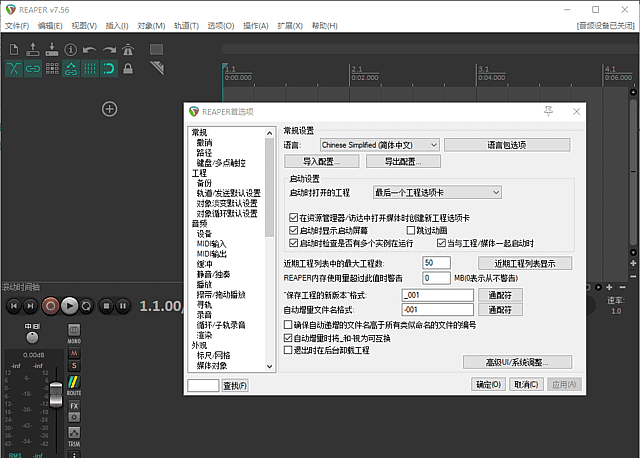Screen dimensions: 640x458
Task: Toggle Item grouping link icon
Action: click(33, 69)
